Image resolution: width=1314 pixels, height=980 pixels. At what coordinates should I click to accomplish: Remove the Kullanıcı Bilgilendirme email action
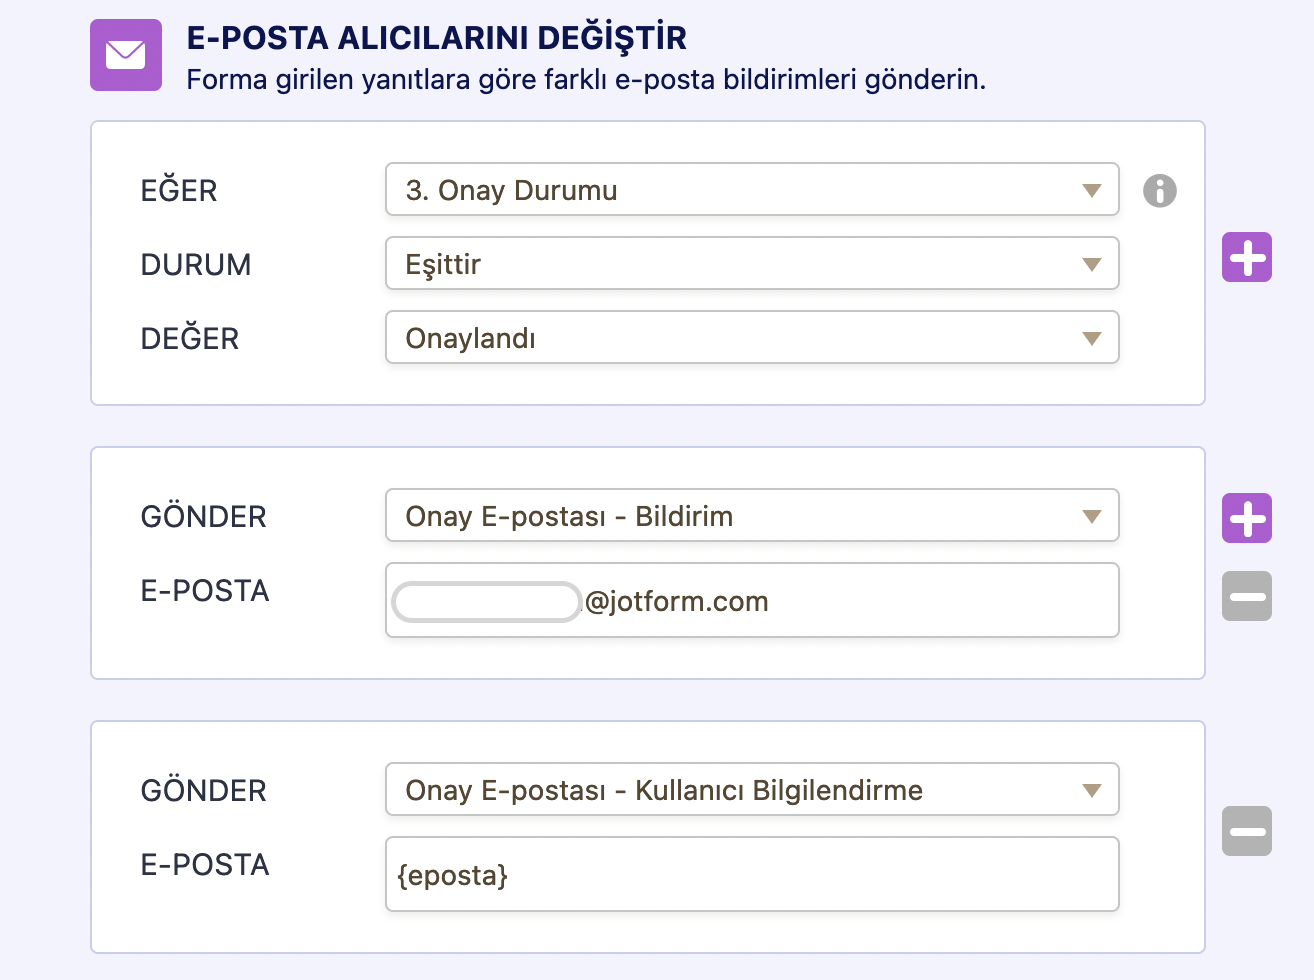pyautogui.click(x=1246, y=831)
